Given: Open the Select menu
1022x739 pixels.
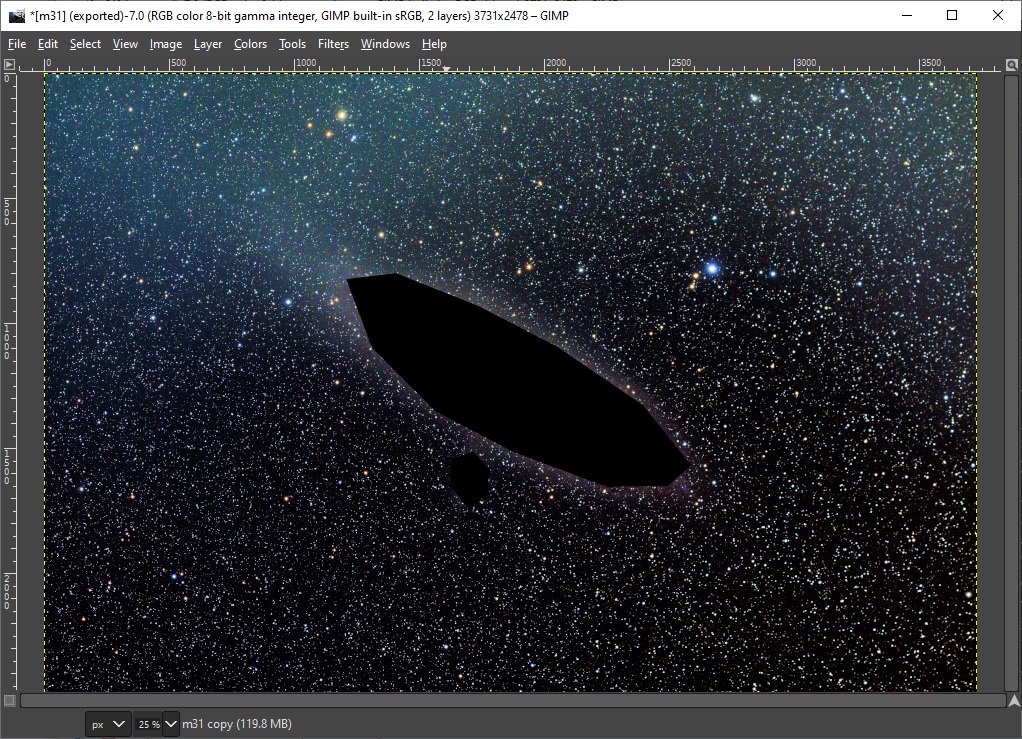Looking at the screenshot, I should pyautogui.click(x=85, y=44).
